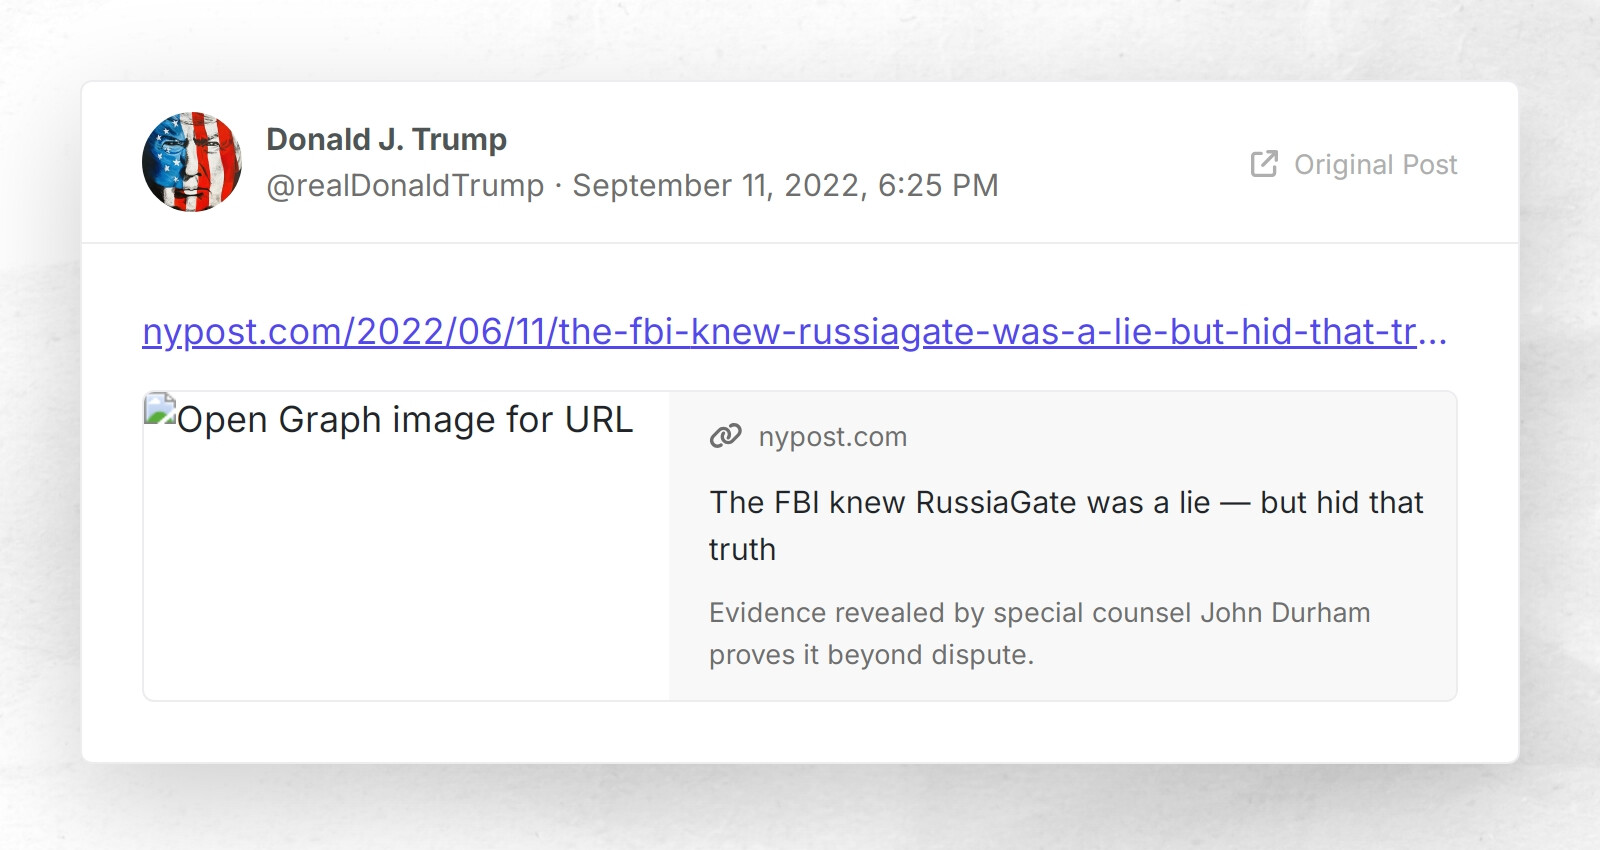Select the link preview card
Image resolution: width=1600 pixels, height=850 pixels.
point(798,545)
